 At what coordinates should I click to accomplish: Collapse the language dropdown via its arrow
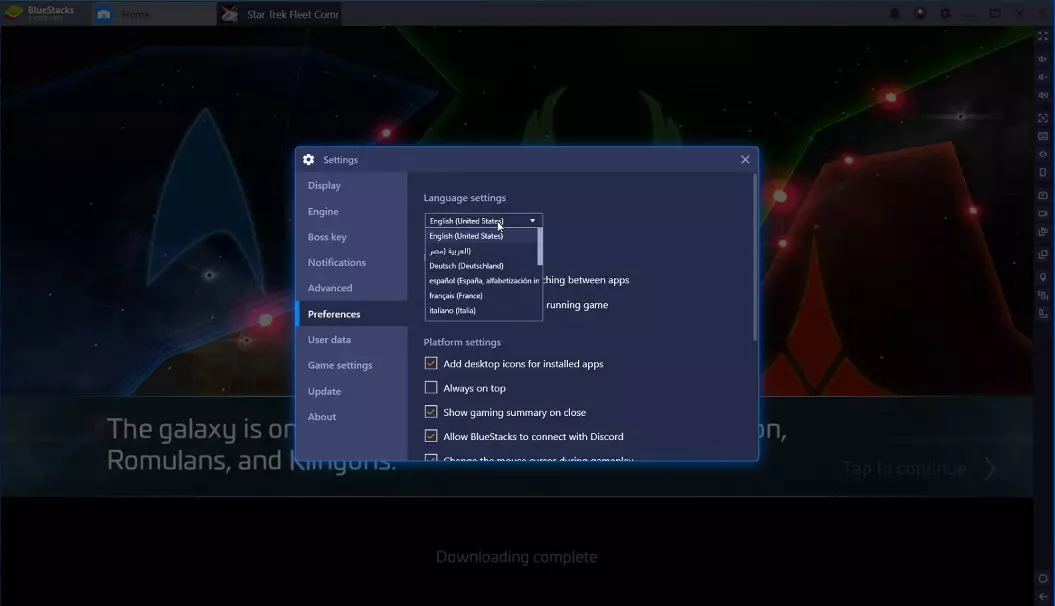coord(533,221)
